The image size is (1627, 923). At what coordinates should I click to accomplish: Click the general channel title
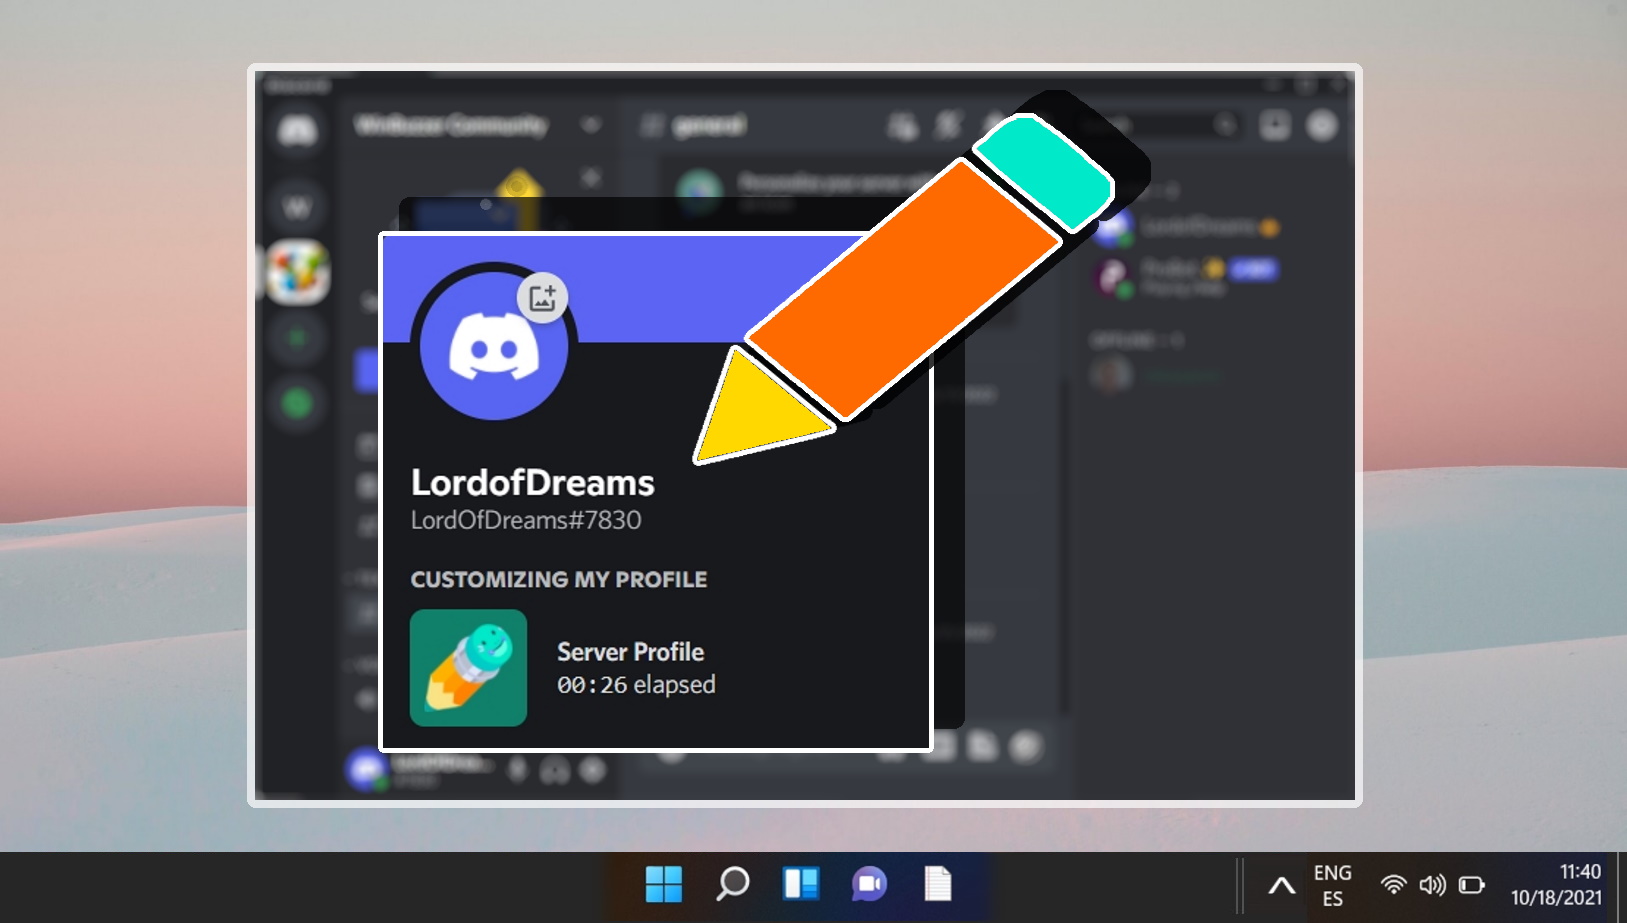[x=709, y=125]
